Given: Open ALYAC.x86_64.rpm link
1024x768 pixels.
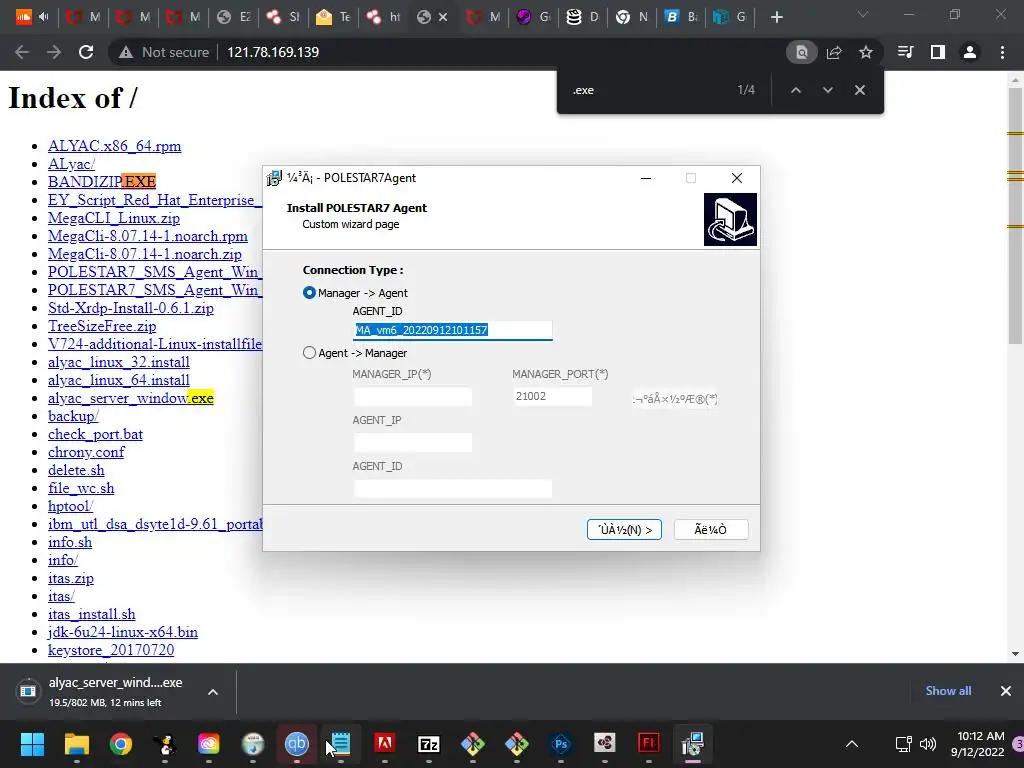Looking at the screenshot, I should coord(114,146).
